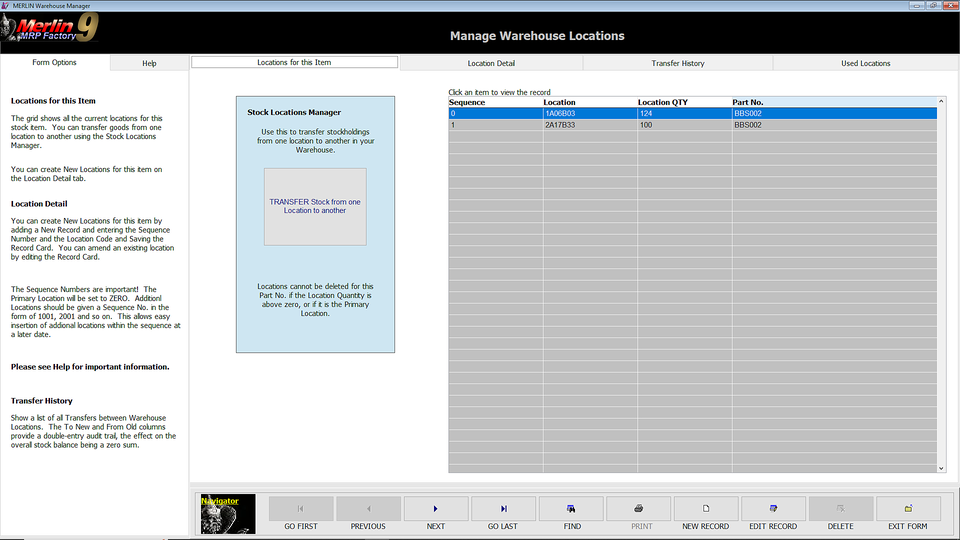This screenshot has width=960, height=540.
Task: Open the Transfer History tab
Action: (678, 63)
